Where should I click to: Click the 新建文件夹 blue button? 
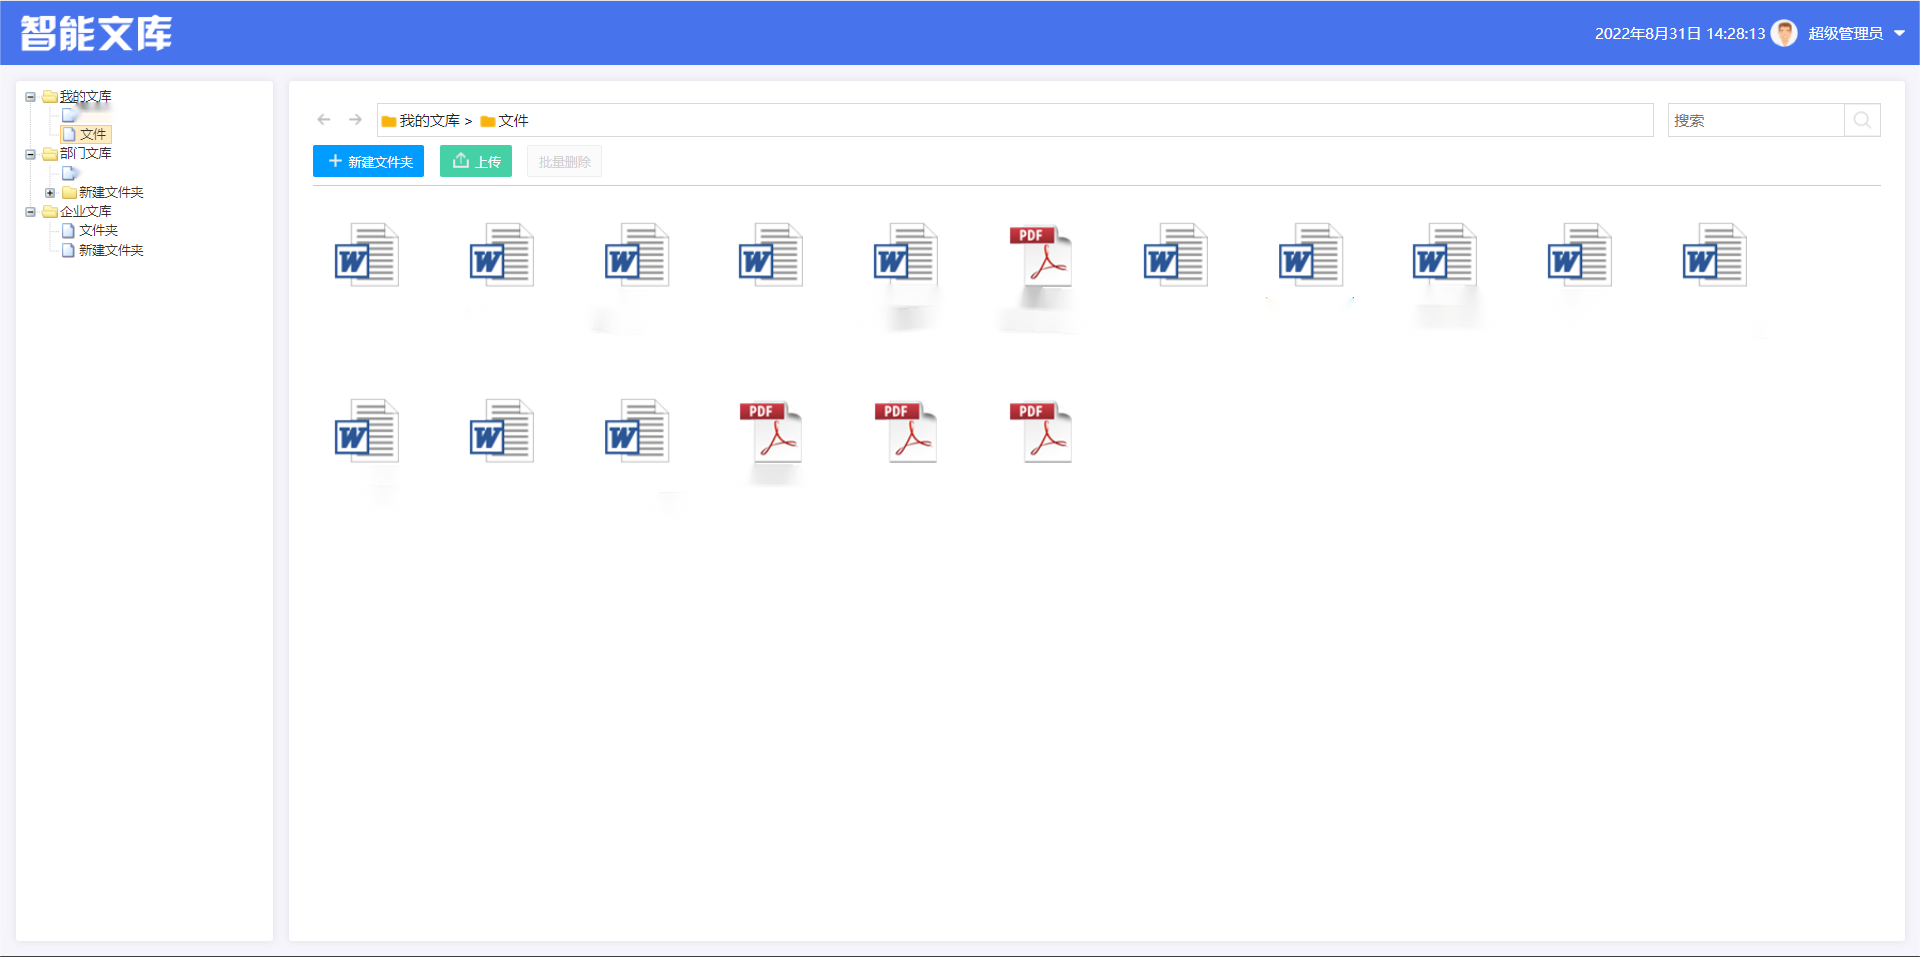click(x=368, y=161)
